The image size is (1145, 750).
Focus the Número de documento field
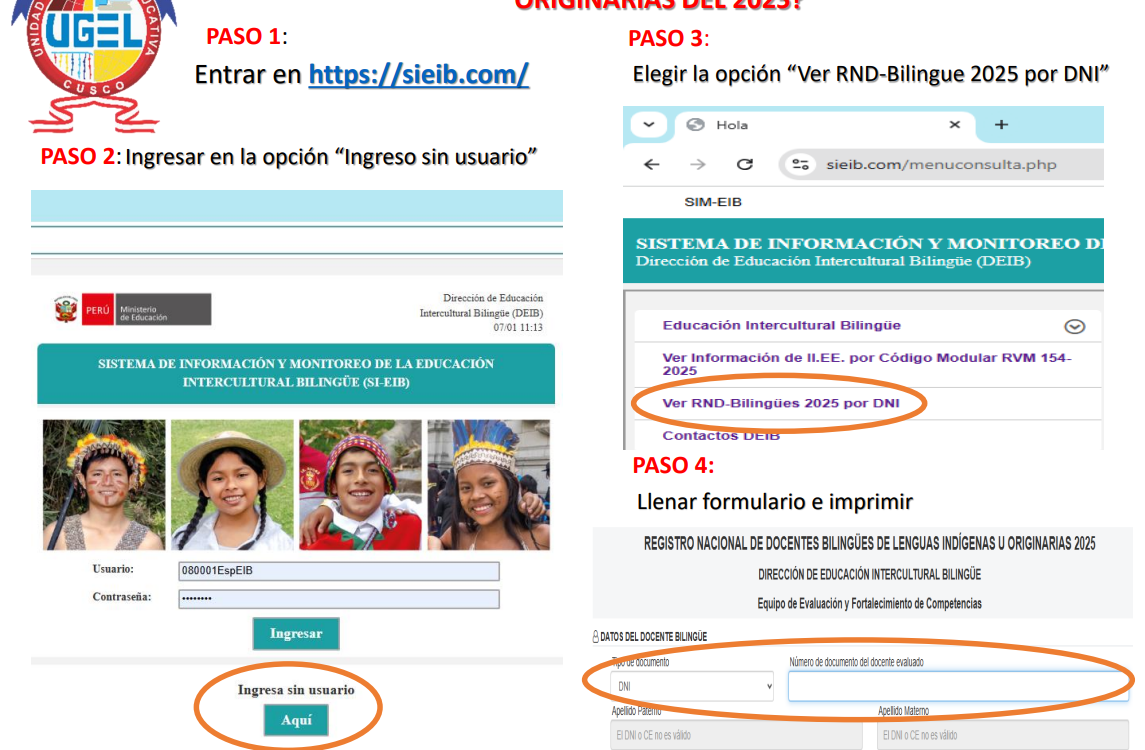957,686
